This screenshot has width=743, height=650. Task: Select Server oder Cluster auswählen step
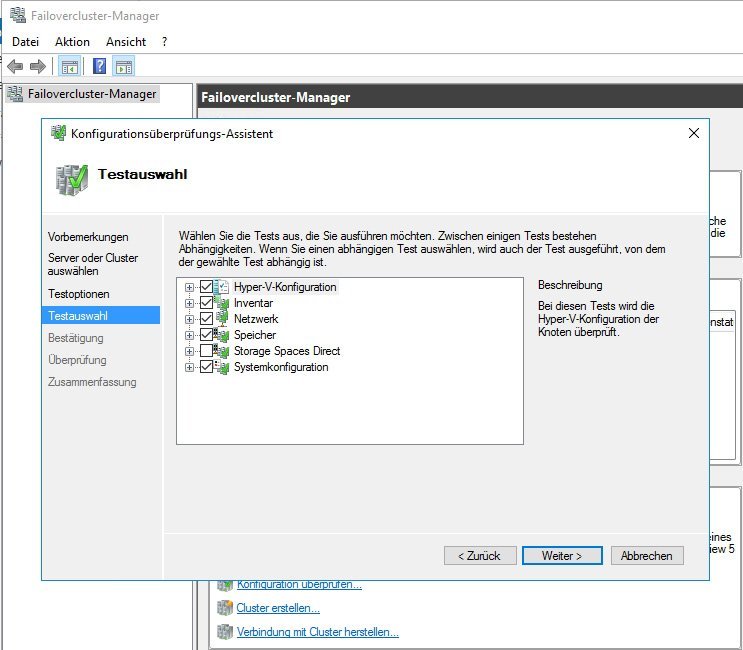pyautogui.click(x=93, y=264)
